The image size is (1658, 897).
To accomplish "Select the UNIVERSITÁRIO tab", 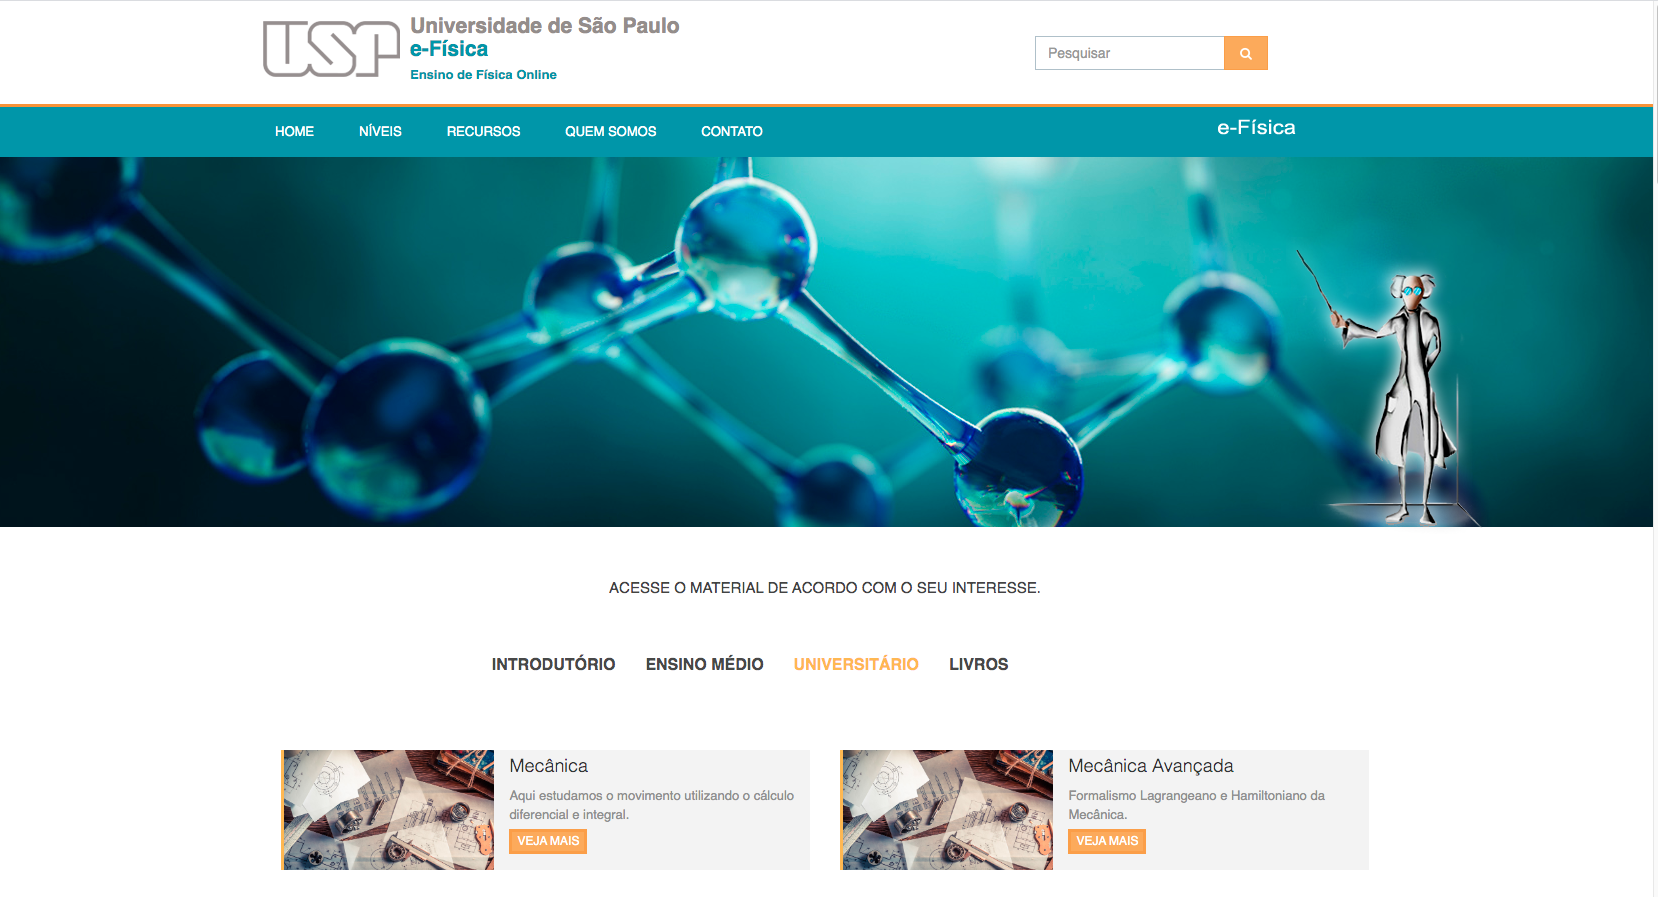I will [x=856, y=664].
